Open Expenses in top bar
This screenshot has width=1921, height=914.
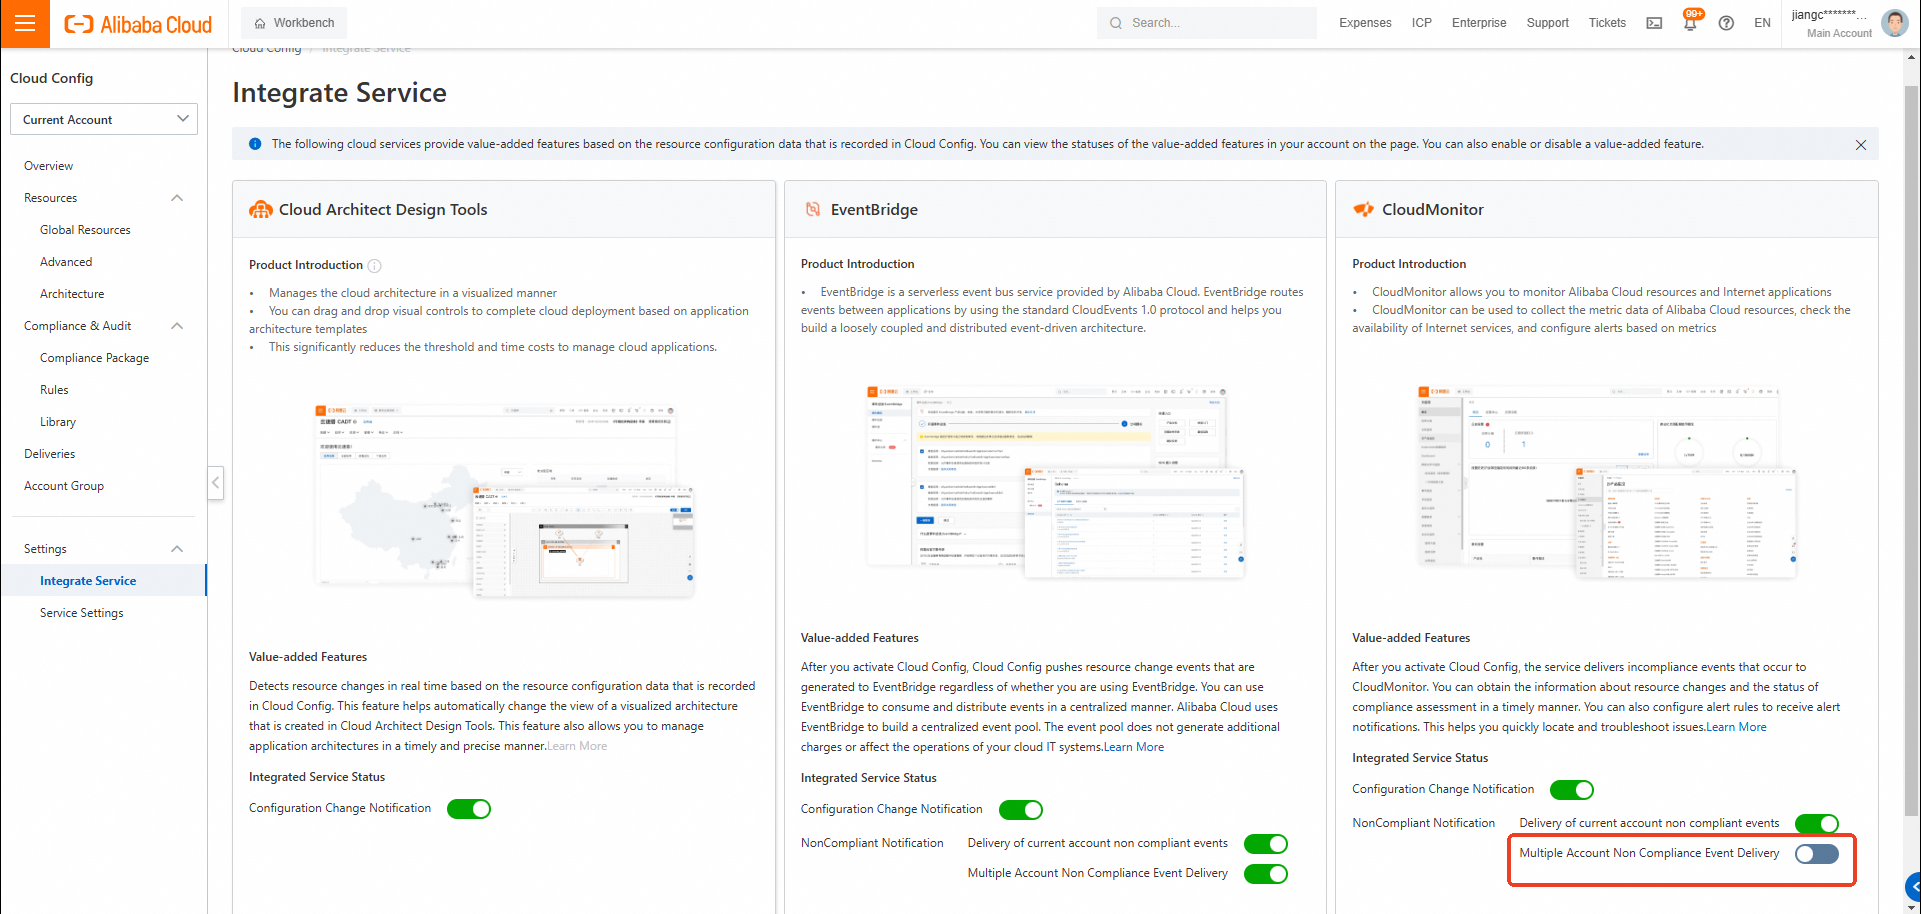[1365, 23]
